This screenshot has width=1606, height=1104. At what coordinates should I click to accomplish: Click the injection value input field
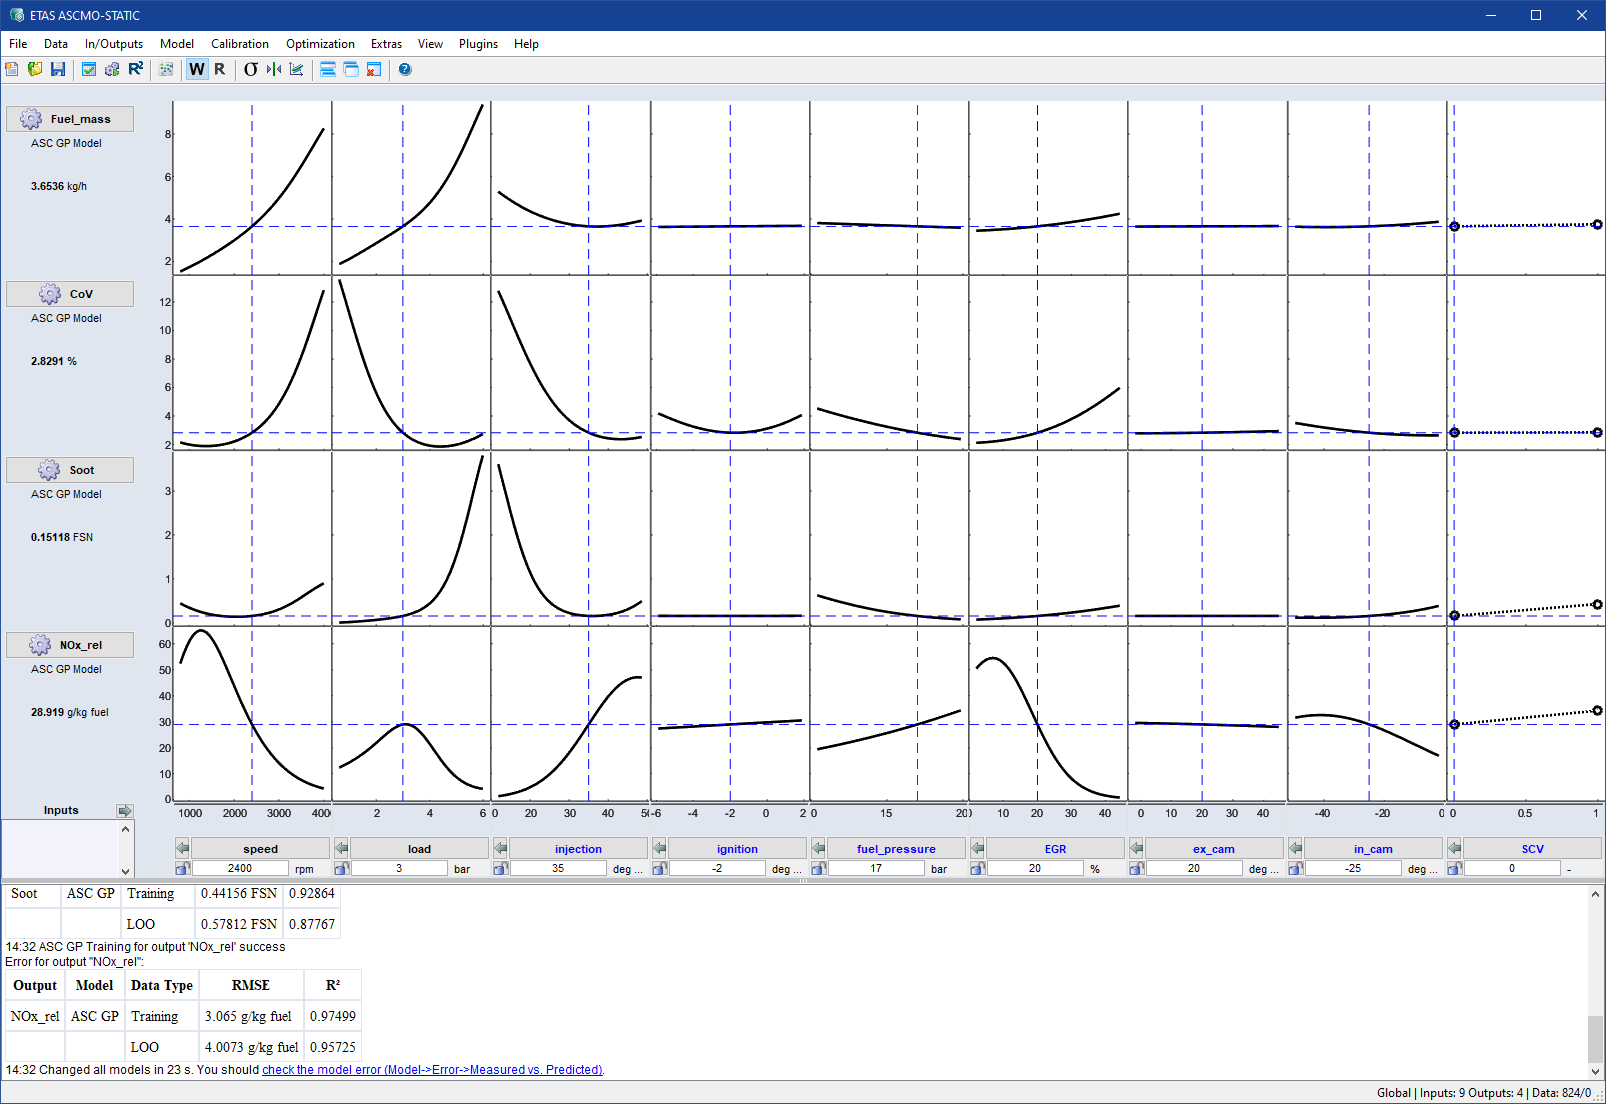pos(558,868)
